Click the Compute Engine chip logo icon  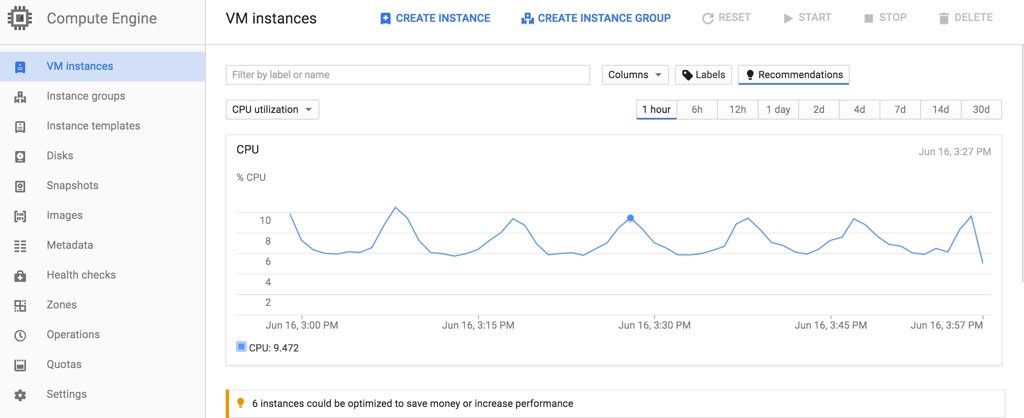20,18
